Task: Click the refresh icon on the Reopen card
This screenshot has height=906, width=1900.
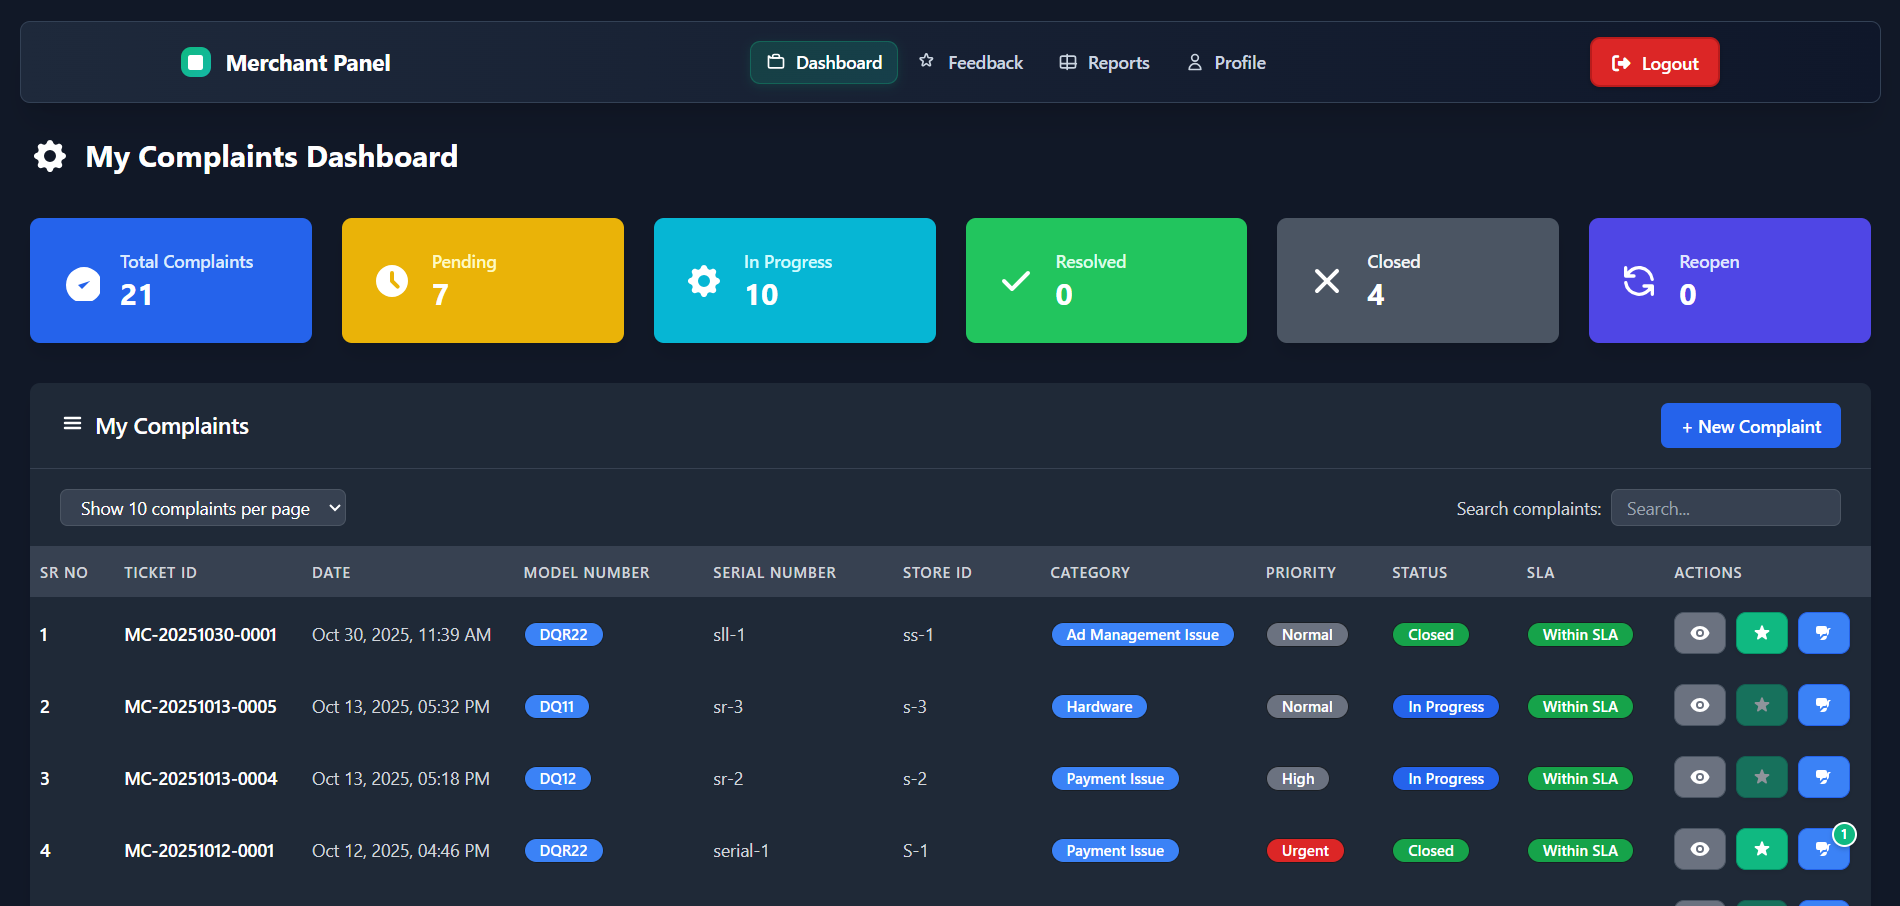Action: (x=1638, y=281)
